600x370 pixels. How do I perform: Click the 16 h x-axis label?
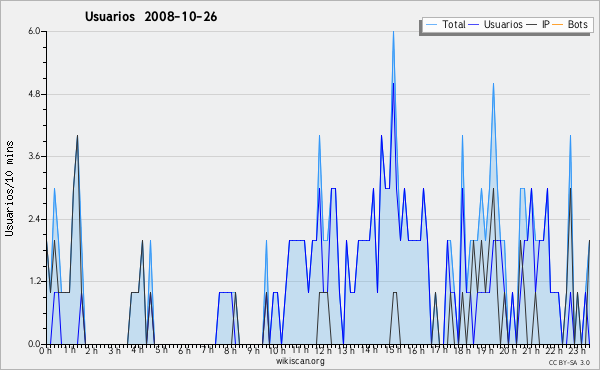416,350
